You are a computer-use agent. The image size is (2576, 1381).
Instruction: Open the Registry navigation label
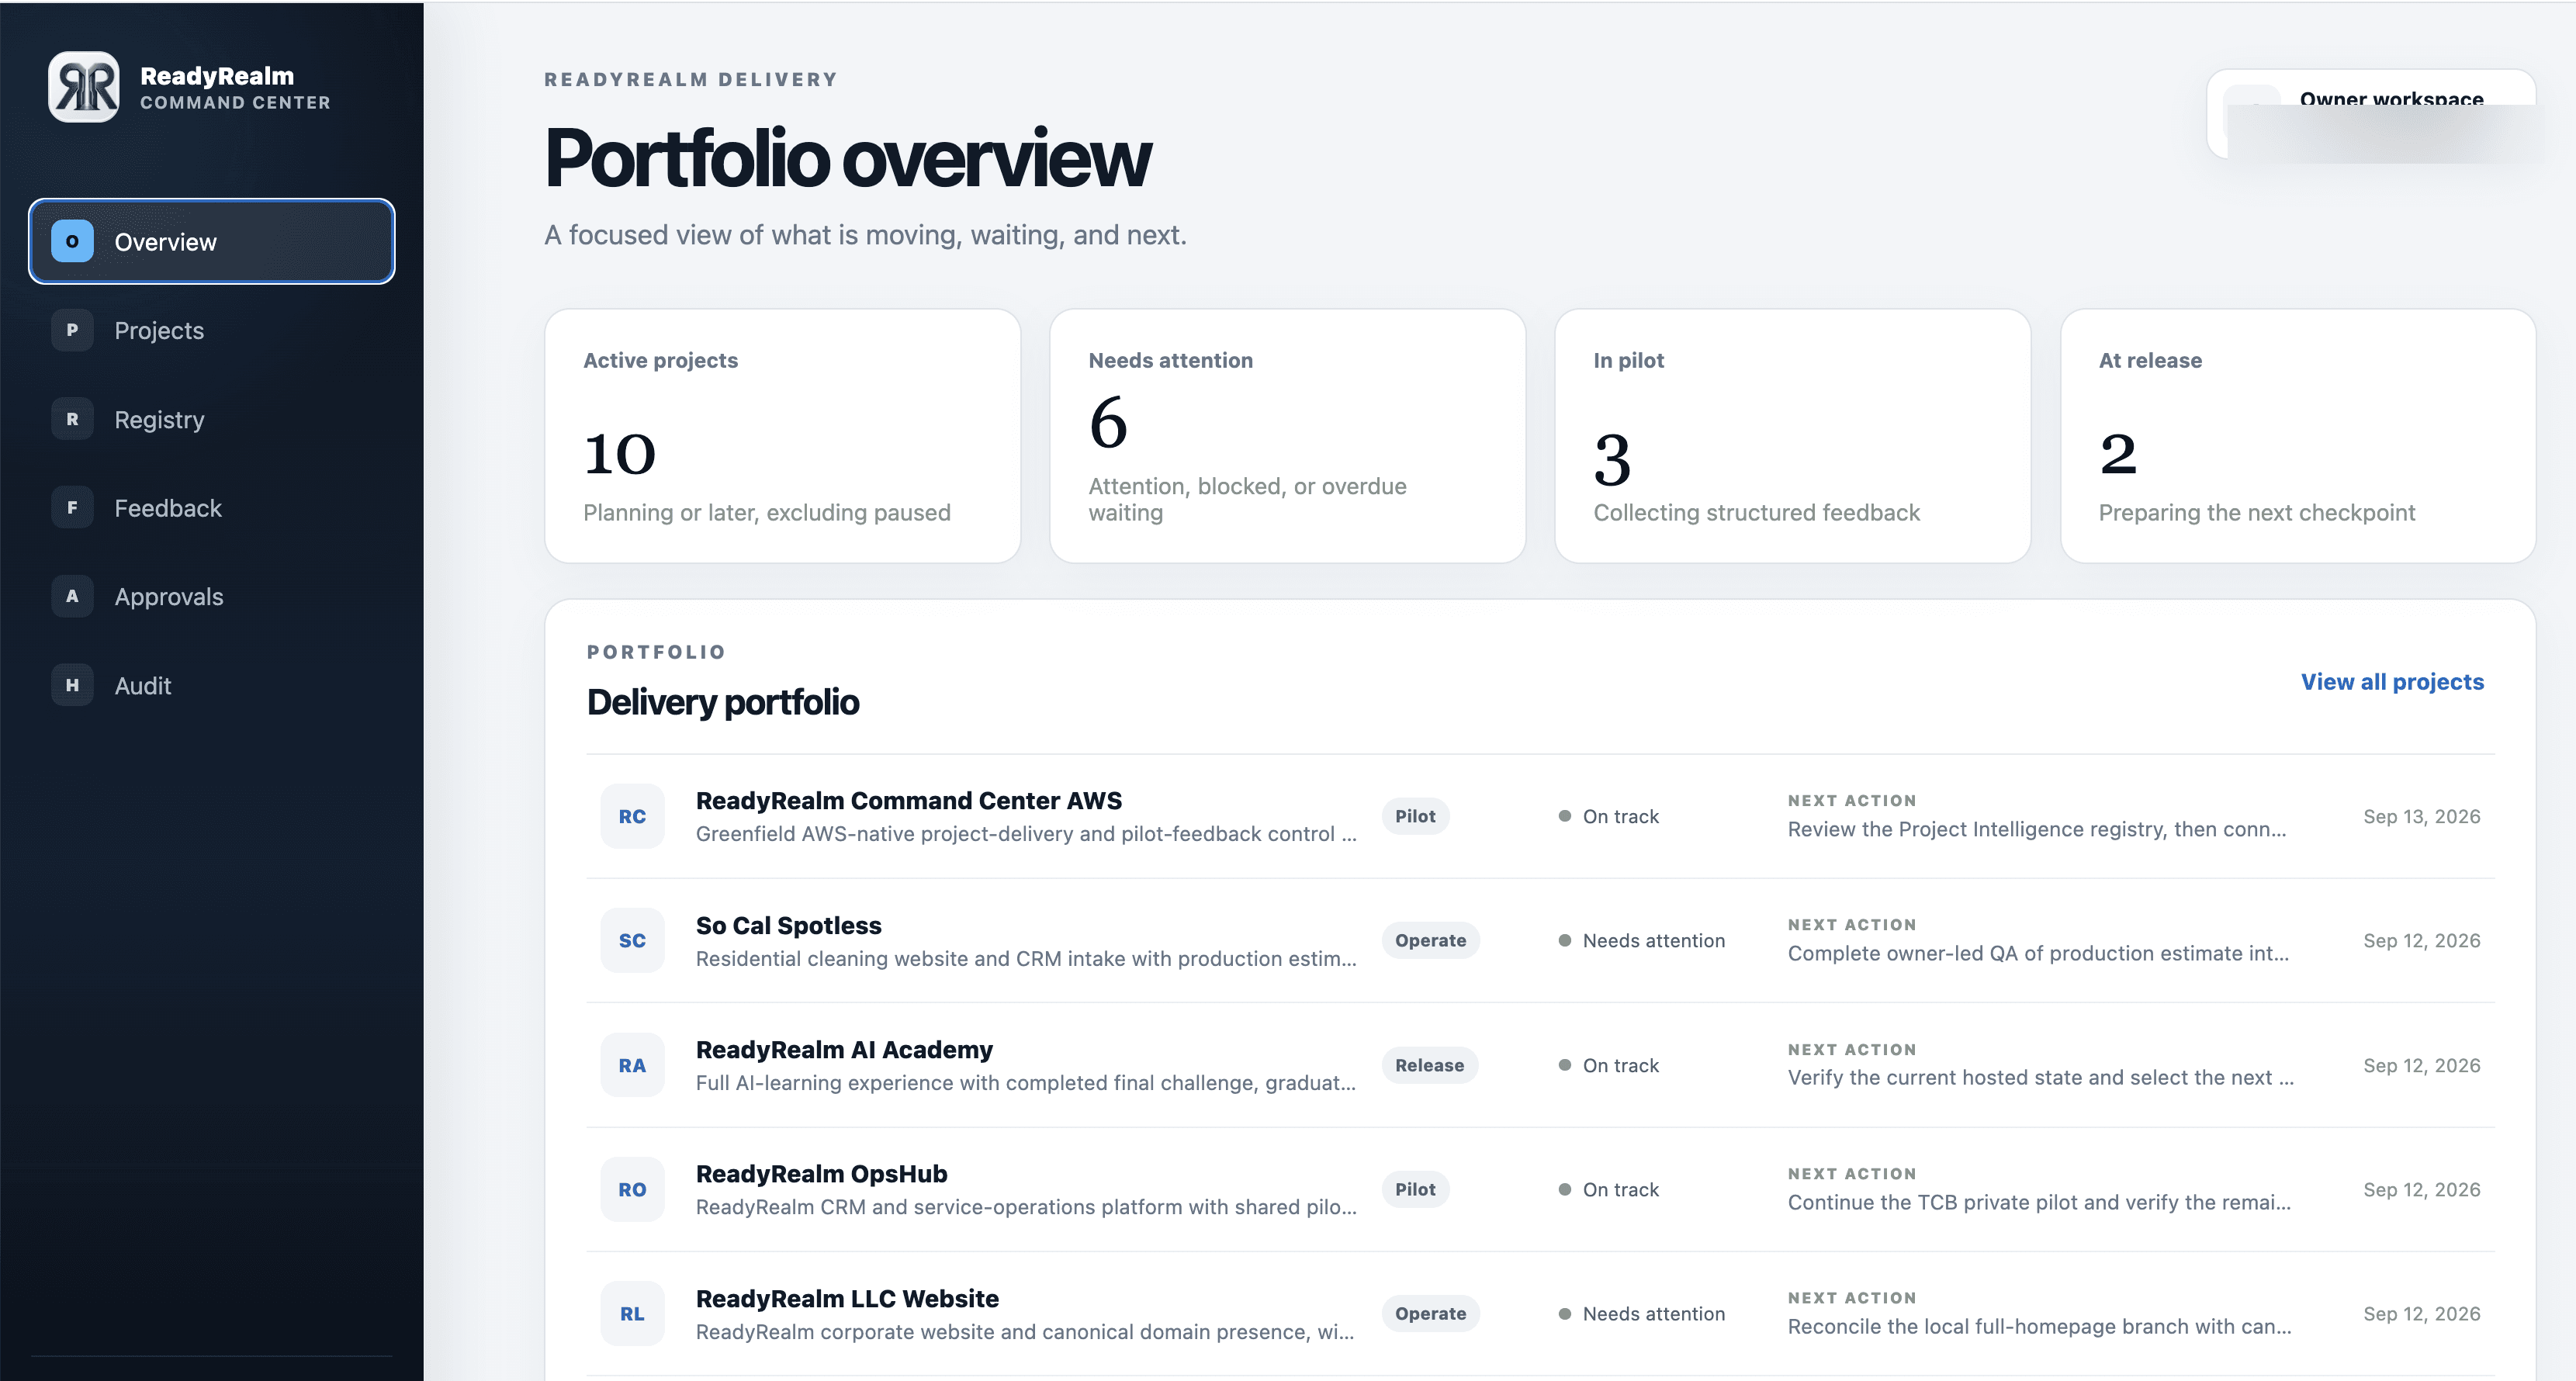[x=159, y=419]
